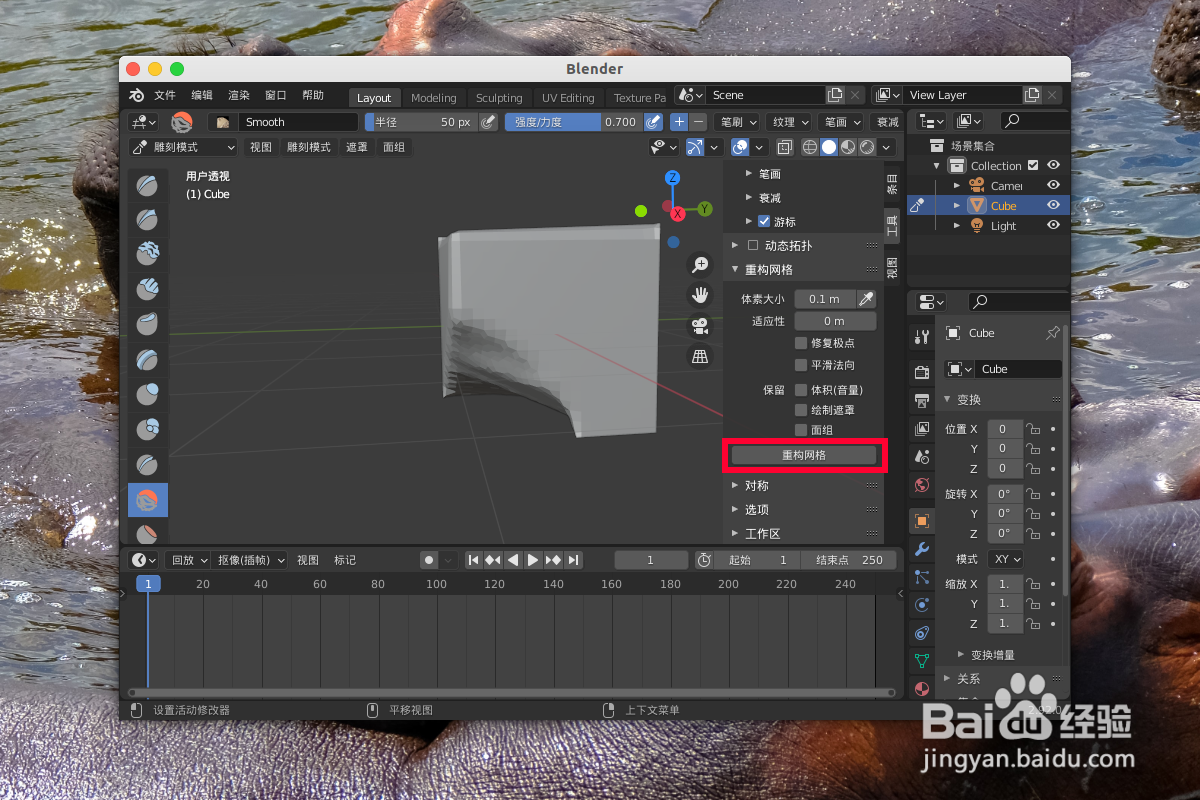Viewport: 1200px width, 800px height.
Task: Enable 绘制遮罩 preserve checkbox
Action: (801, 410)
